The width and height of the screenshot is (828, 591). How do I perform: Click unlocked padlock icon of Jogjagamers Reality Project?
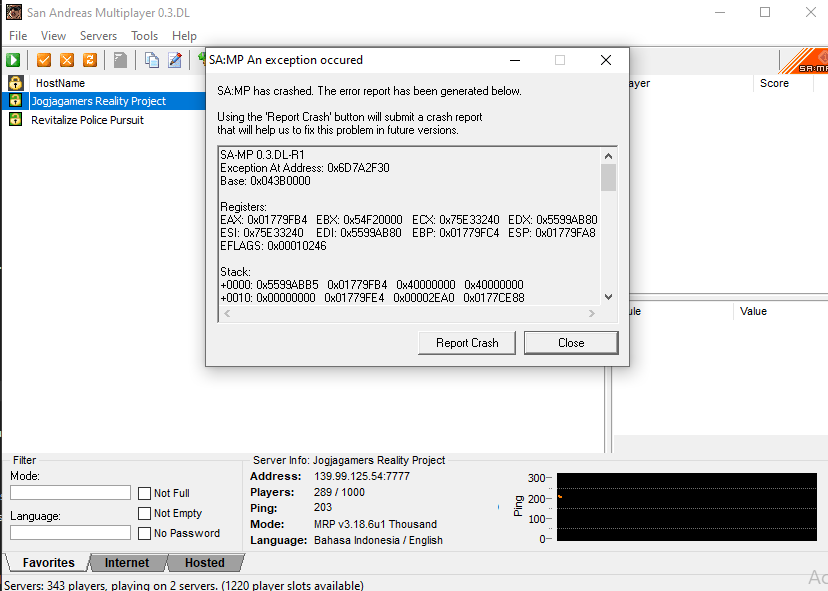click(15, 100)
